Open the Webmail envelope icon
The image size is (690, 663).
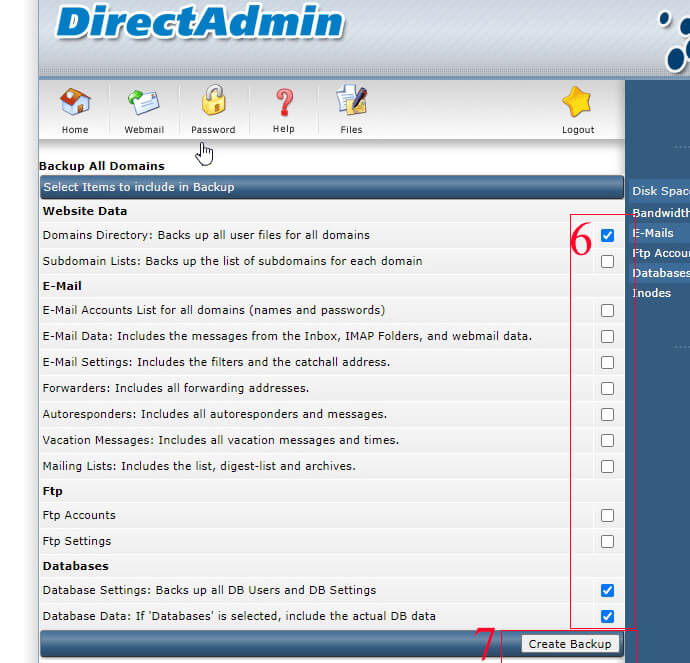pos(143,102)
